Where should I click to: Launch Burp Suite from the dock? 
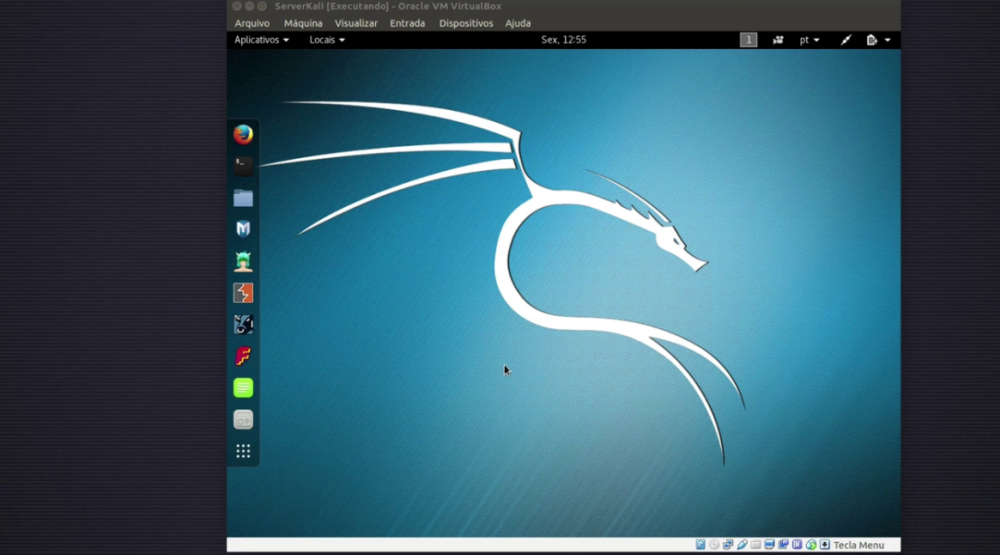pos(243,293)
